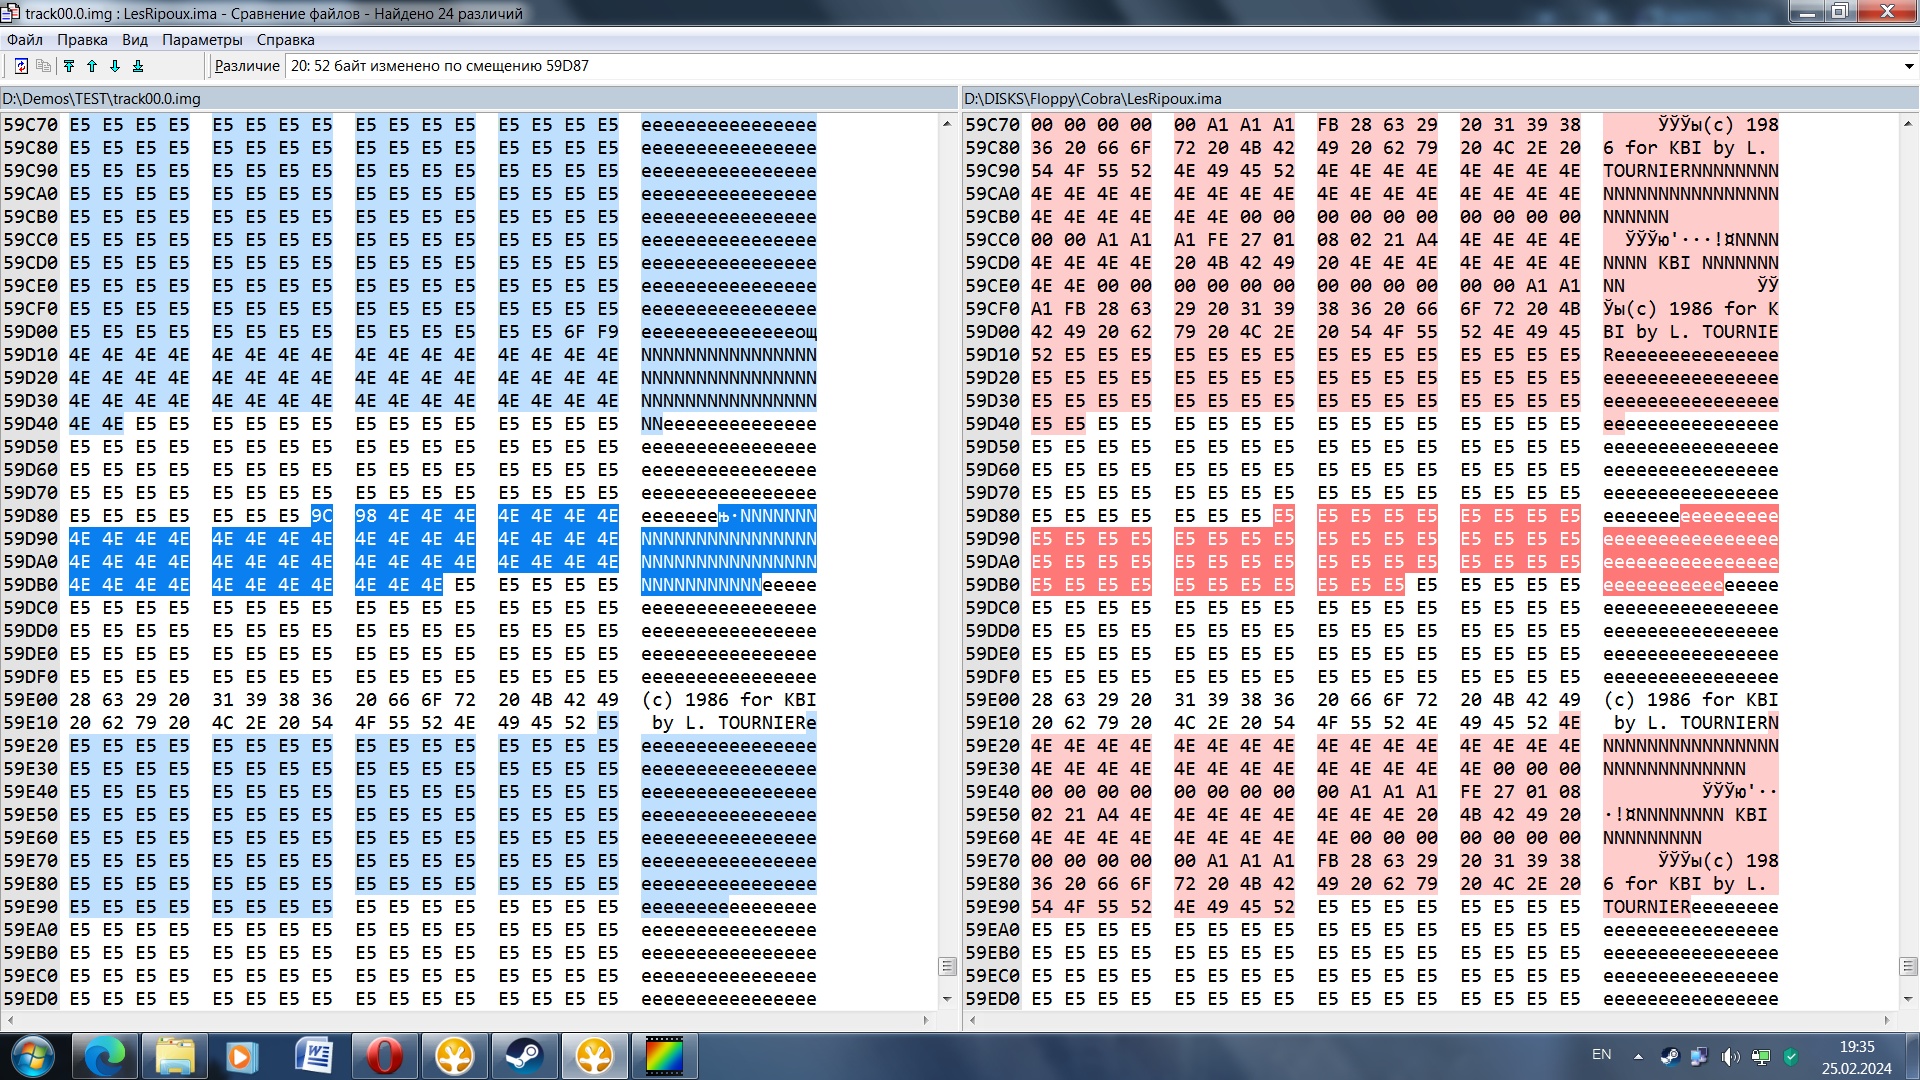Click left pane scroll-down arrow
The width and height of the screenshot is (1920, 1080).
(947, 999)
